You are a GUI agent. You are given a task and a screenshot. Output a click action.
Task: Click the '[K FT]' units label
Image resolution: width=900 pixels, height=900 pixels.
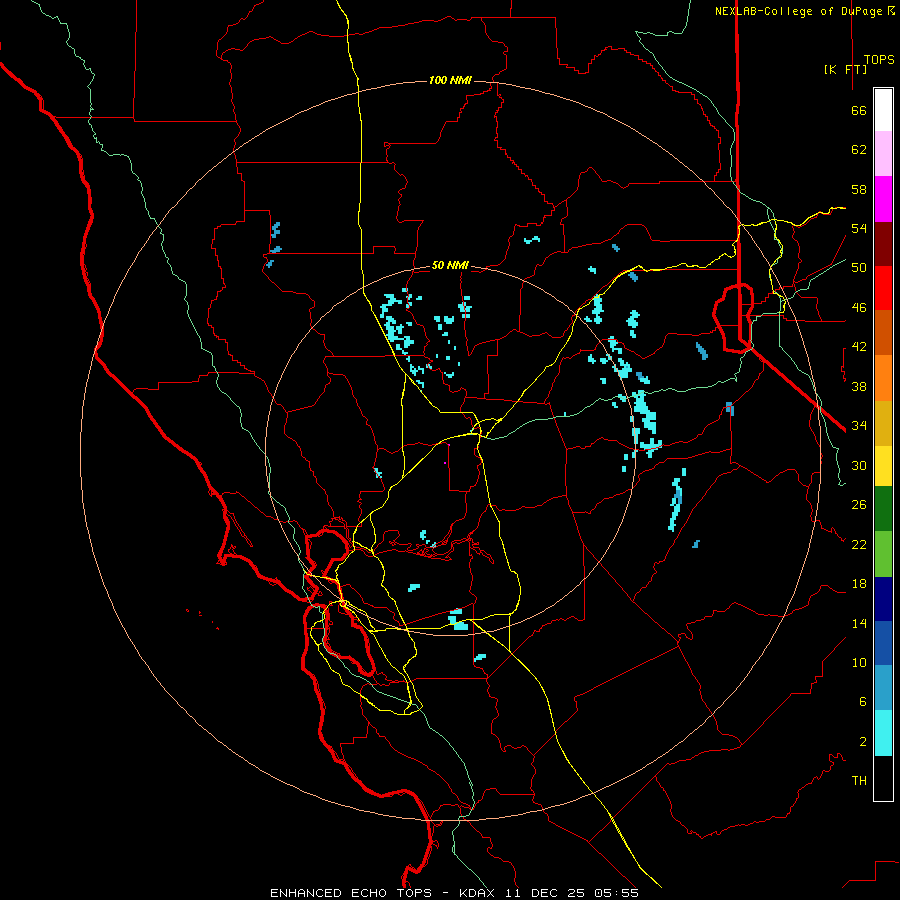click(845, 69)
